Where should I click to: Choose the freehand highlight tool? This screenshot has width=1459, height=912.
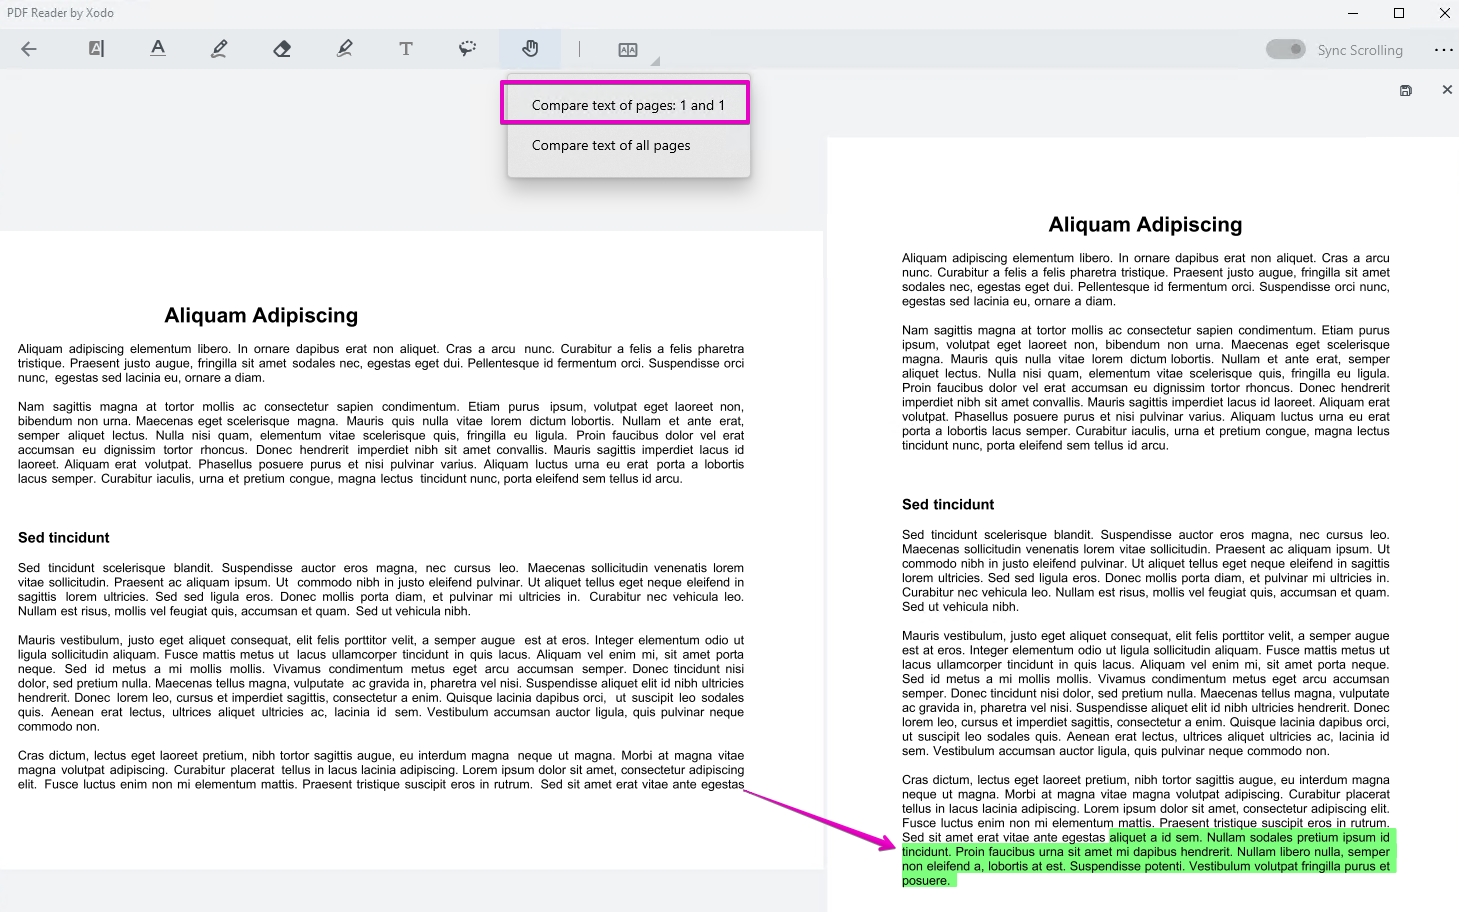[x=467, y=48]
